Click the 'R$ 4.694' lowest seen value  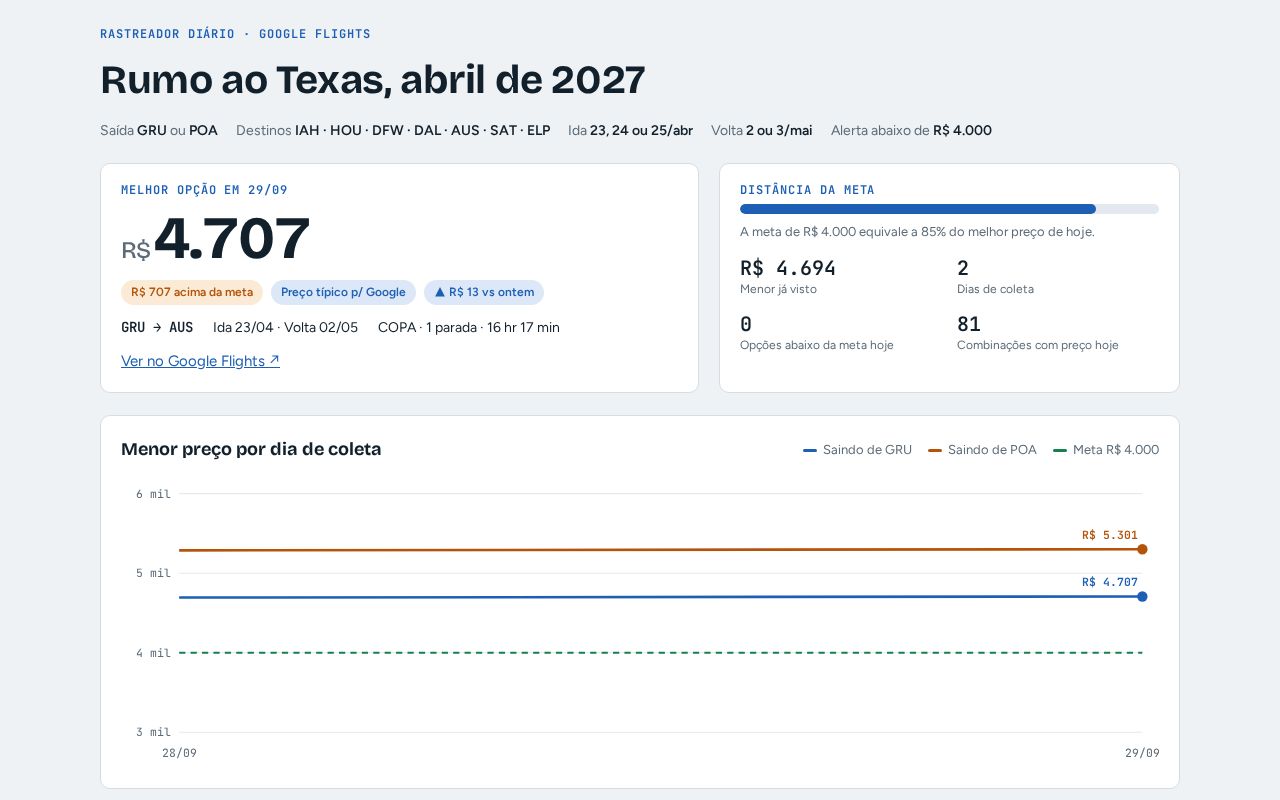coord(788,268)
